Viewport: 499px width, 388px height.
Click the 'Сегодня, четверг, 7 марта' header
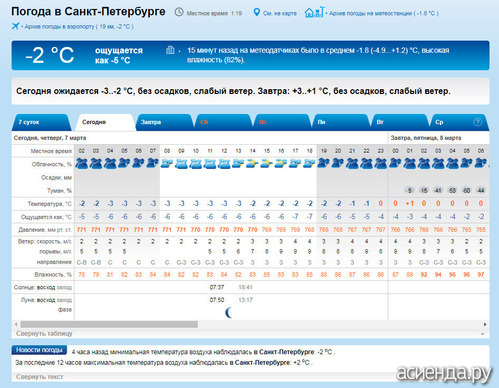(x=50, y=138)
